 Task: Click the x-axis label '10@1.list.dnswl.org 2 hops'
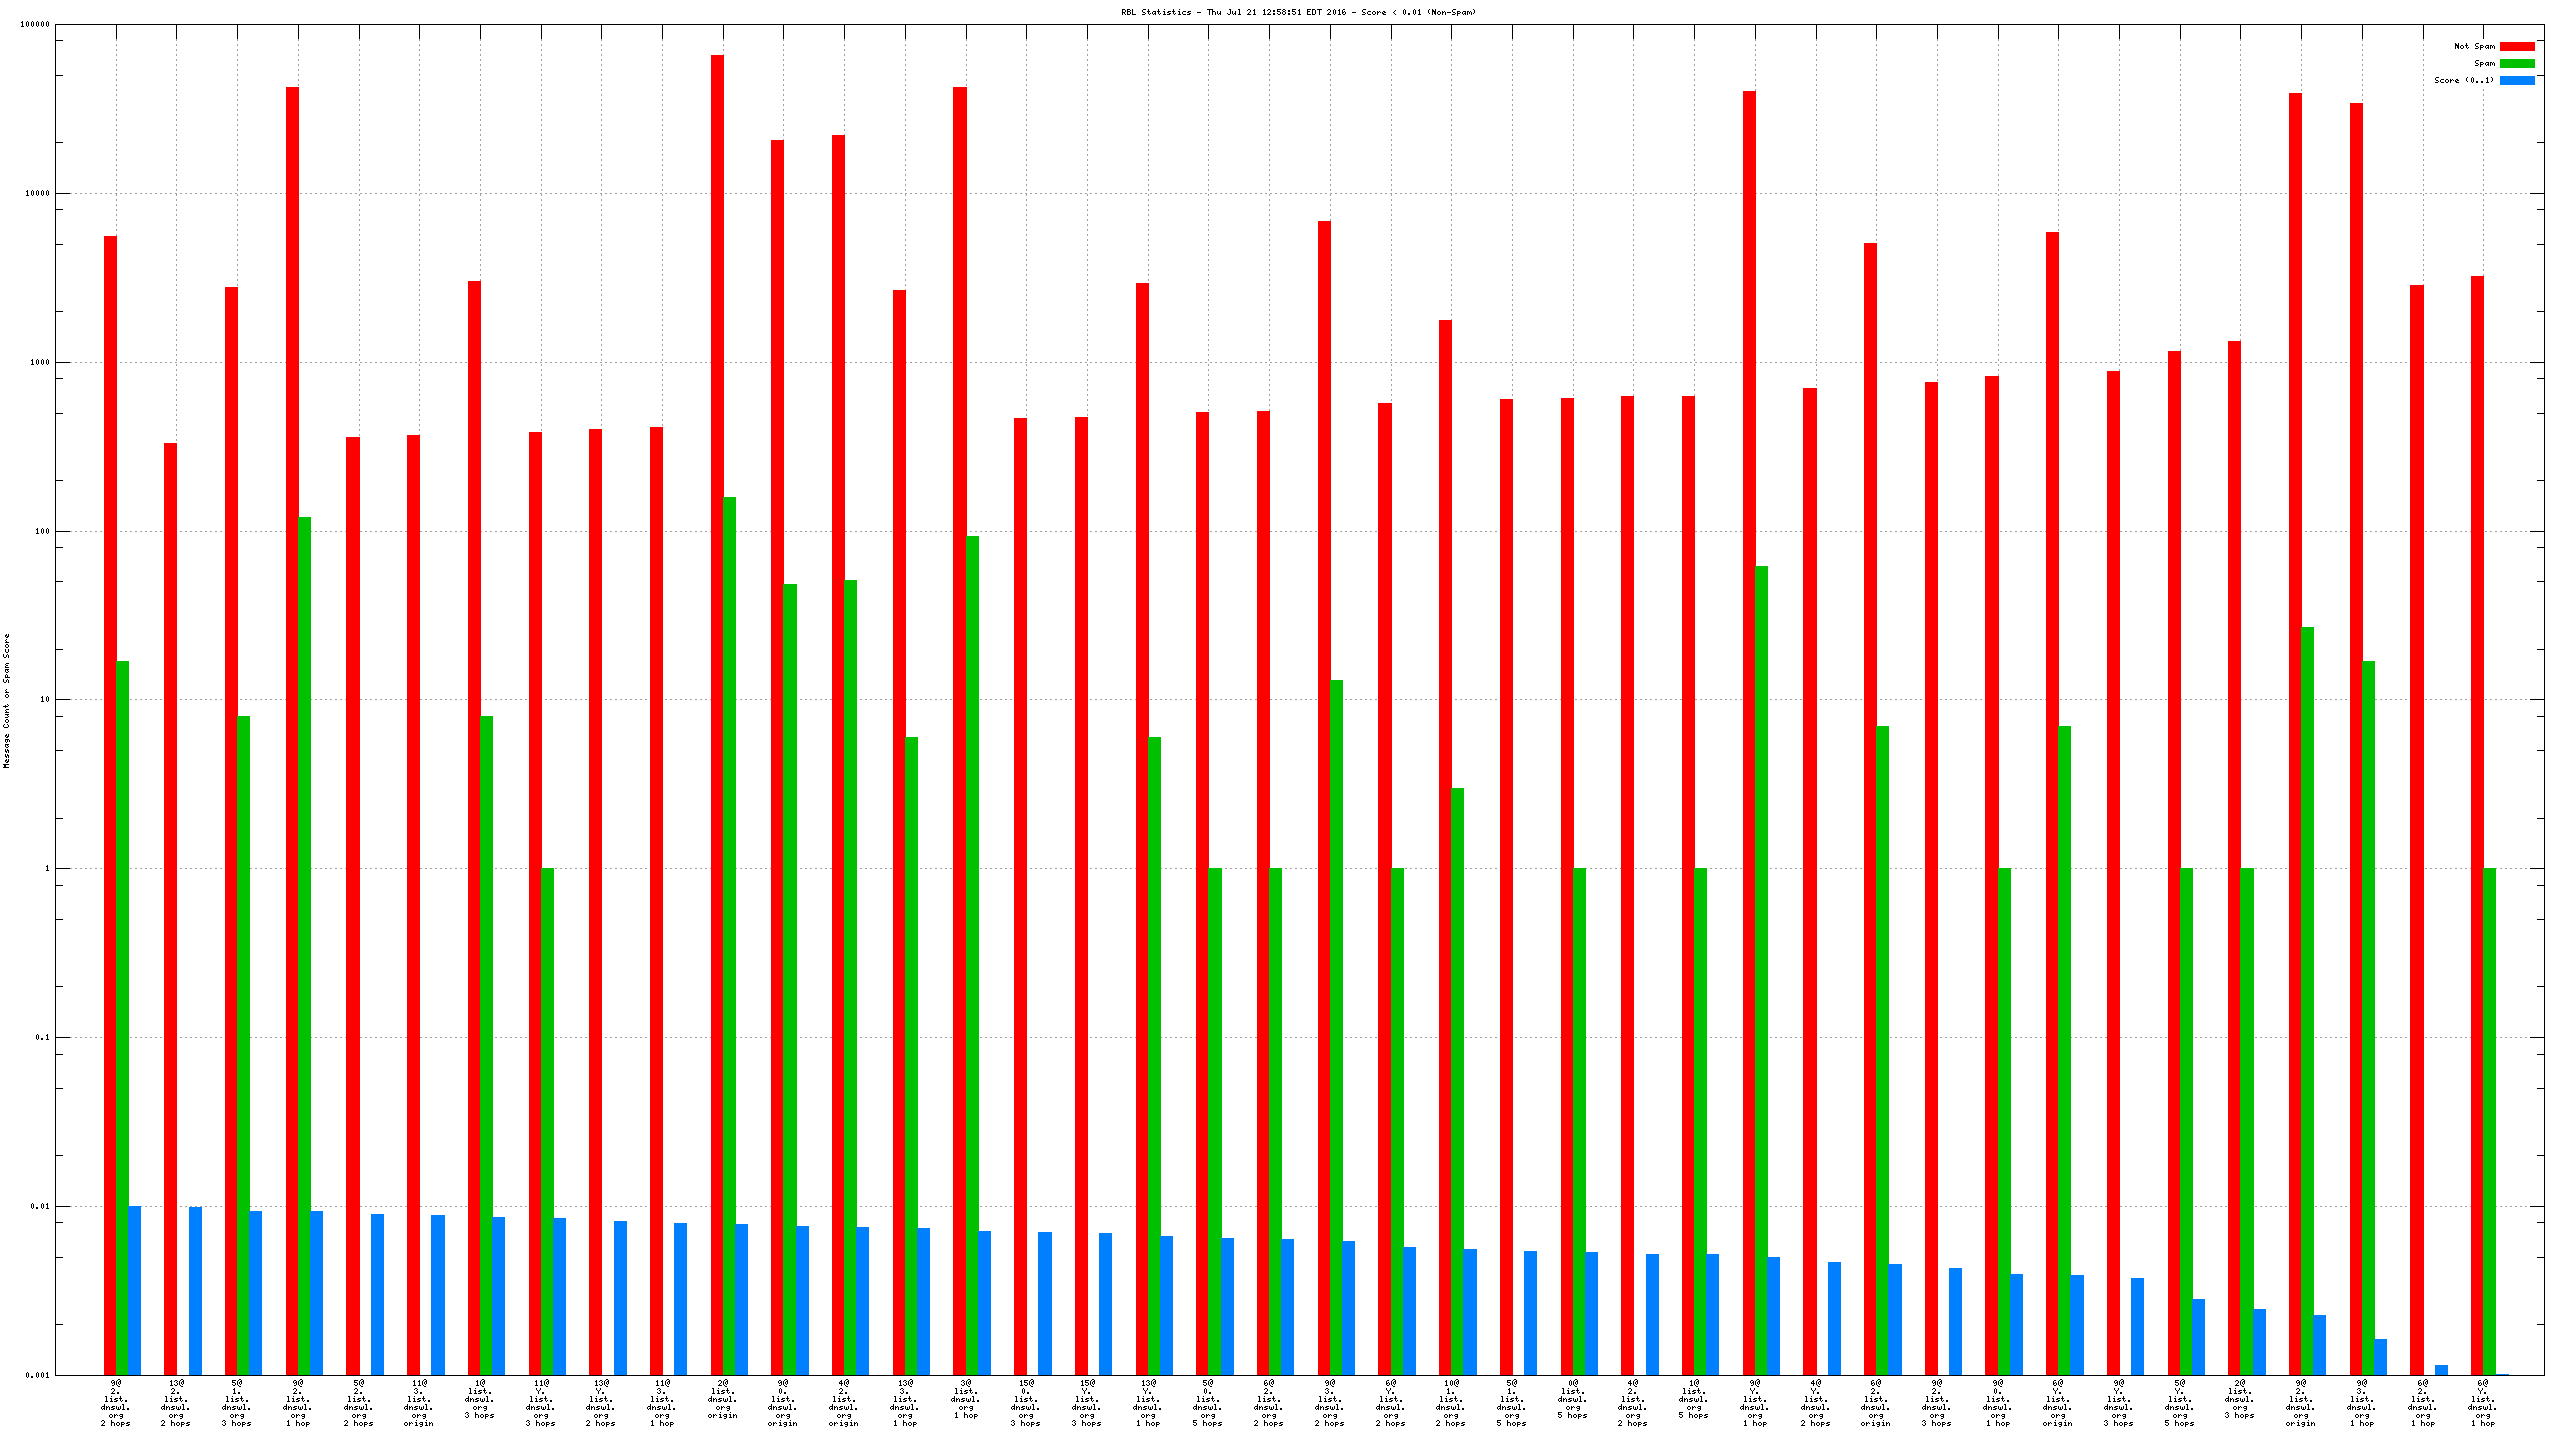pos(1451,1402)
